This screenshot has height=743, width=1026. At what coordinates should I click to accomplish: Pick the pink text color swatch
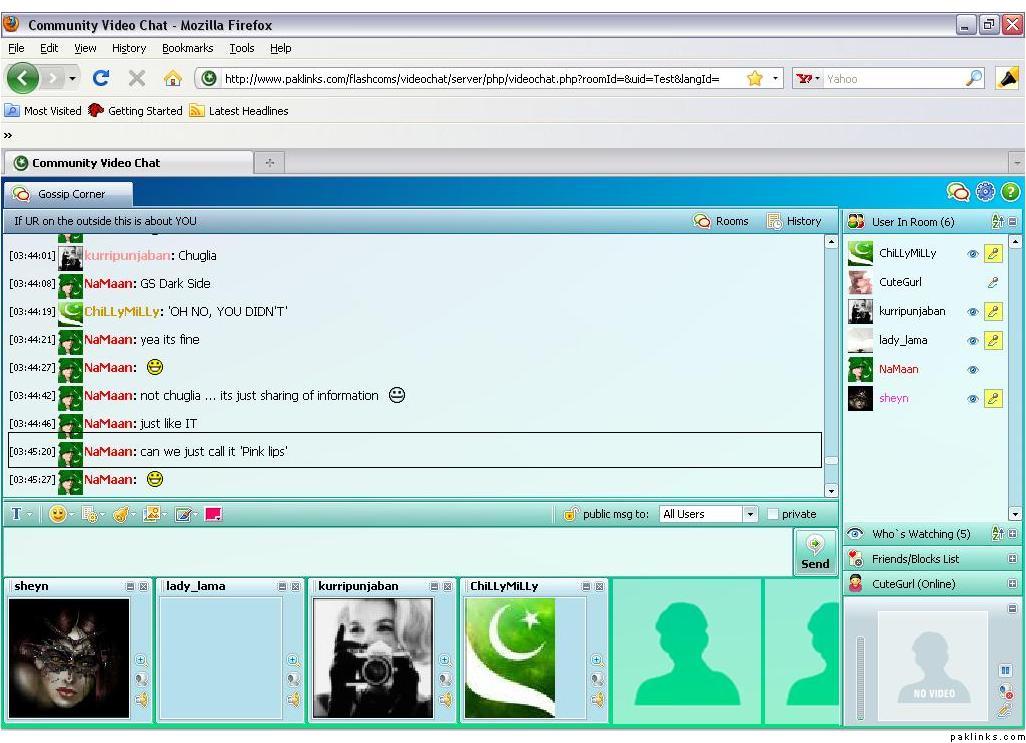(213, 514)
